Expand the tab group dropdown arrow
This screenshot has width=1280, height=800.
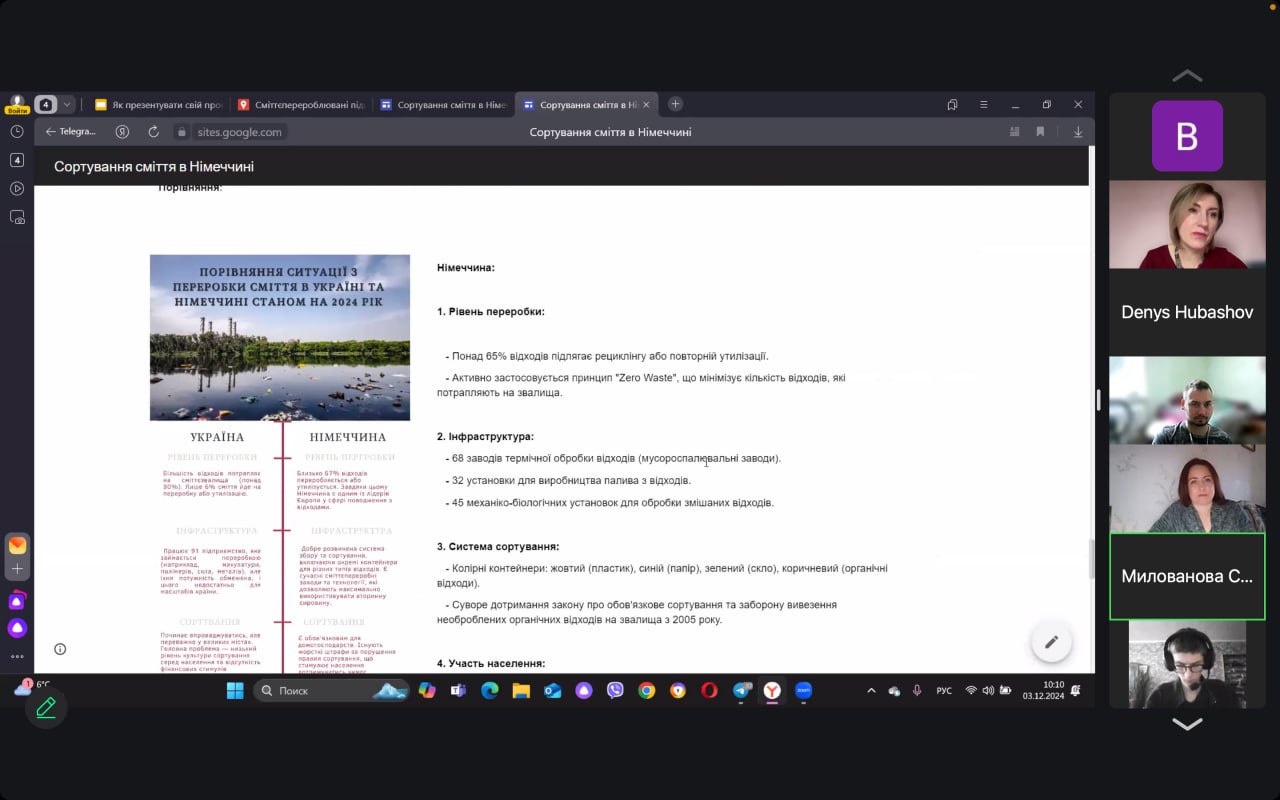[67, 104]
